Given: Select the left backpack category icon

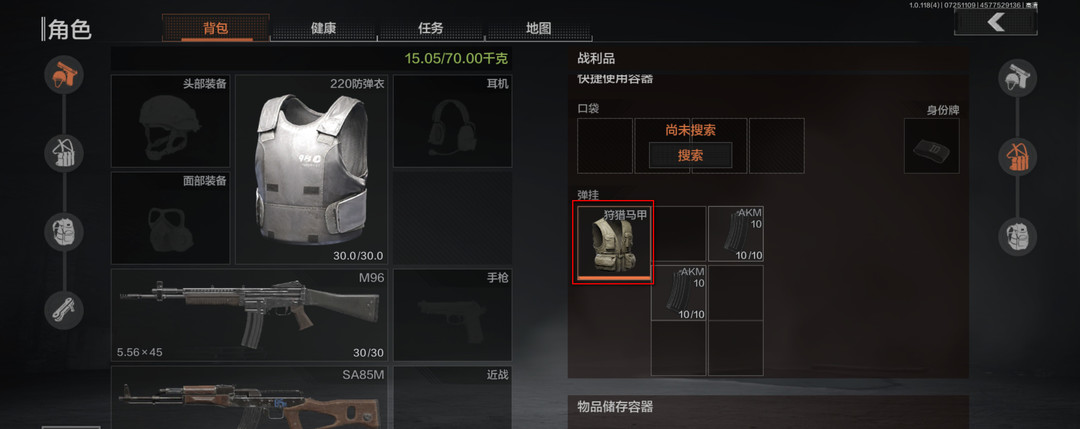Looking at the screenshot, I should point(64,232).
